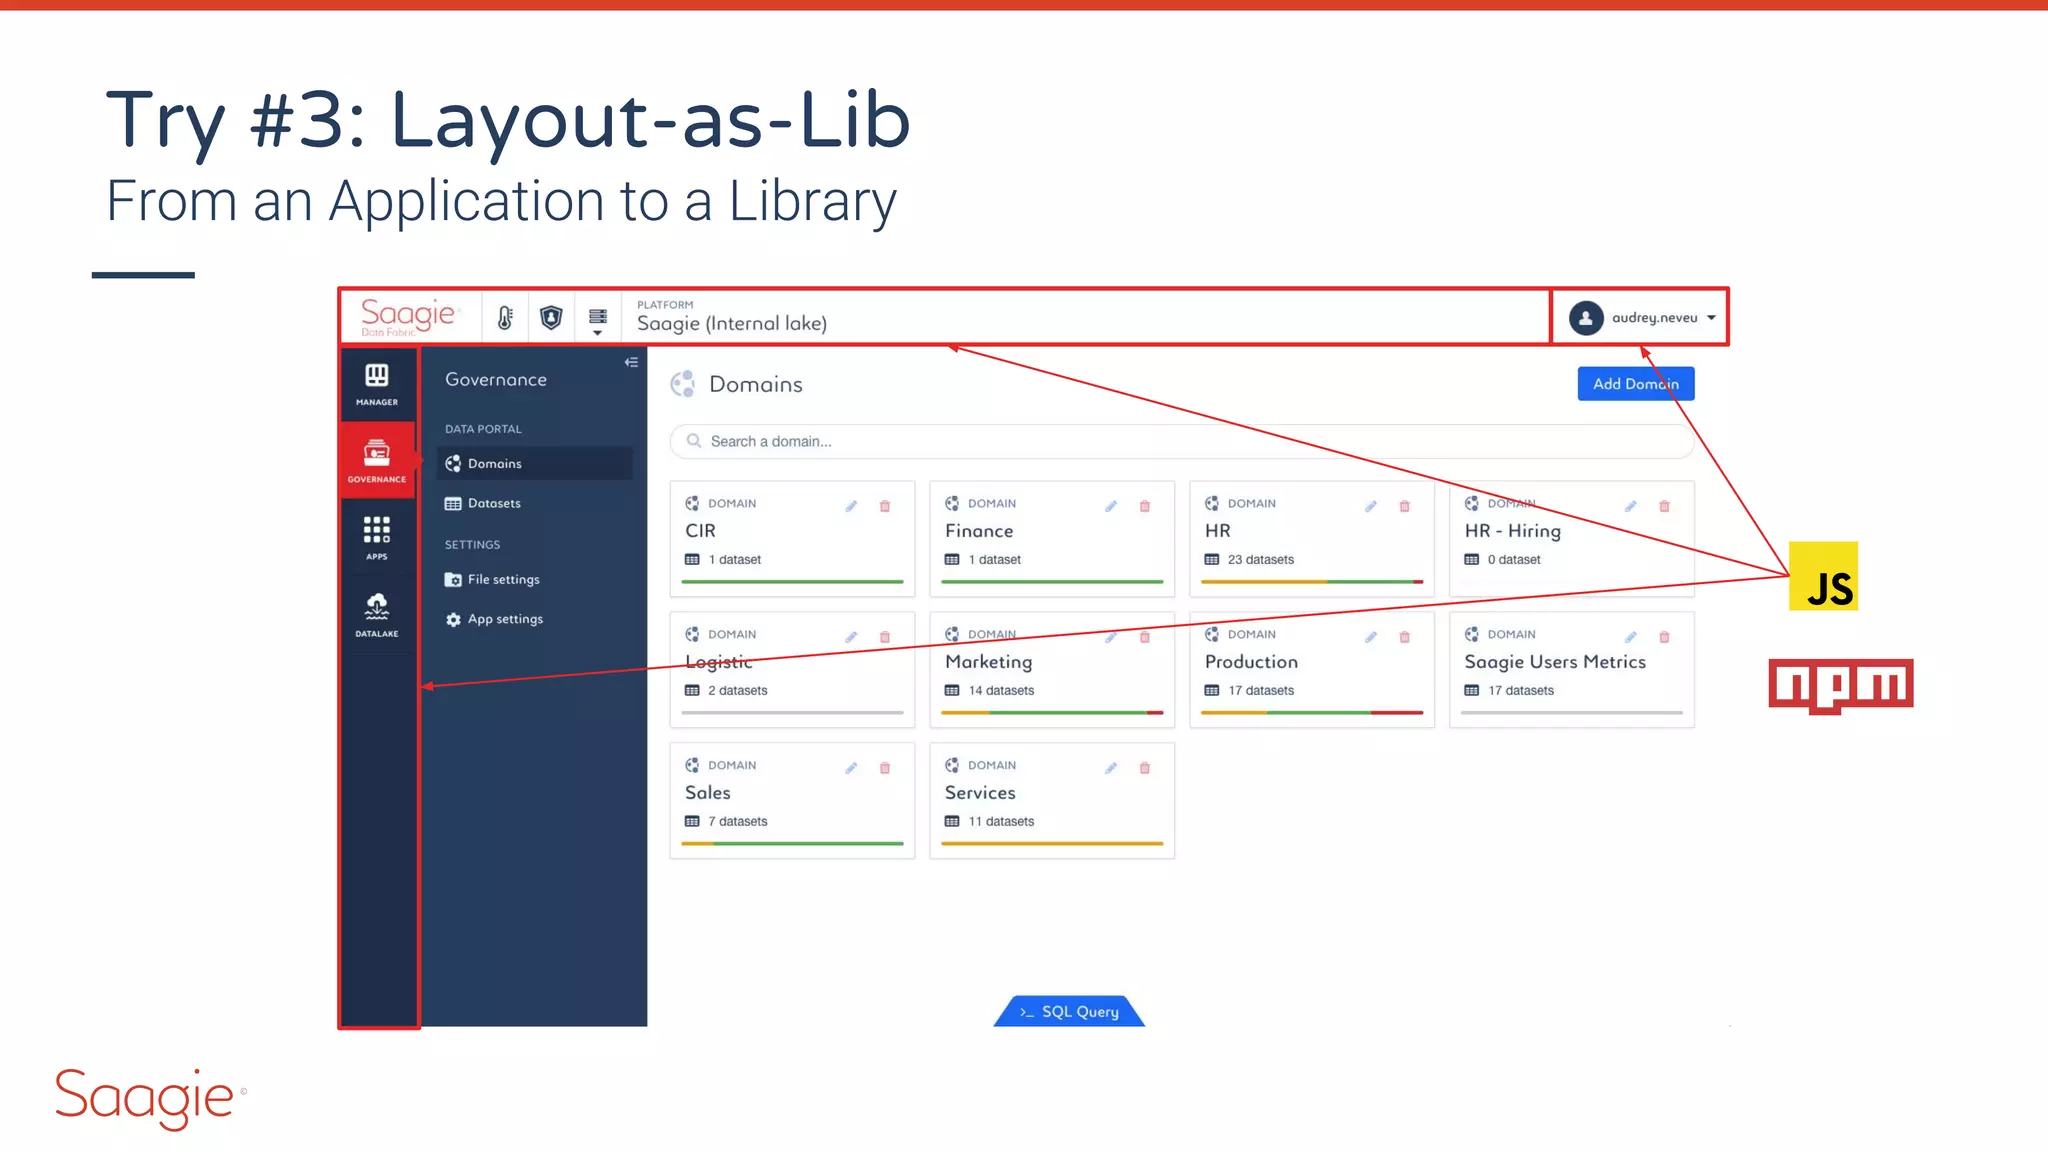
Task: Edit the Marketing domain pencil icon
Action: [x=1110, y=637]
